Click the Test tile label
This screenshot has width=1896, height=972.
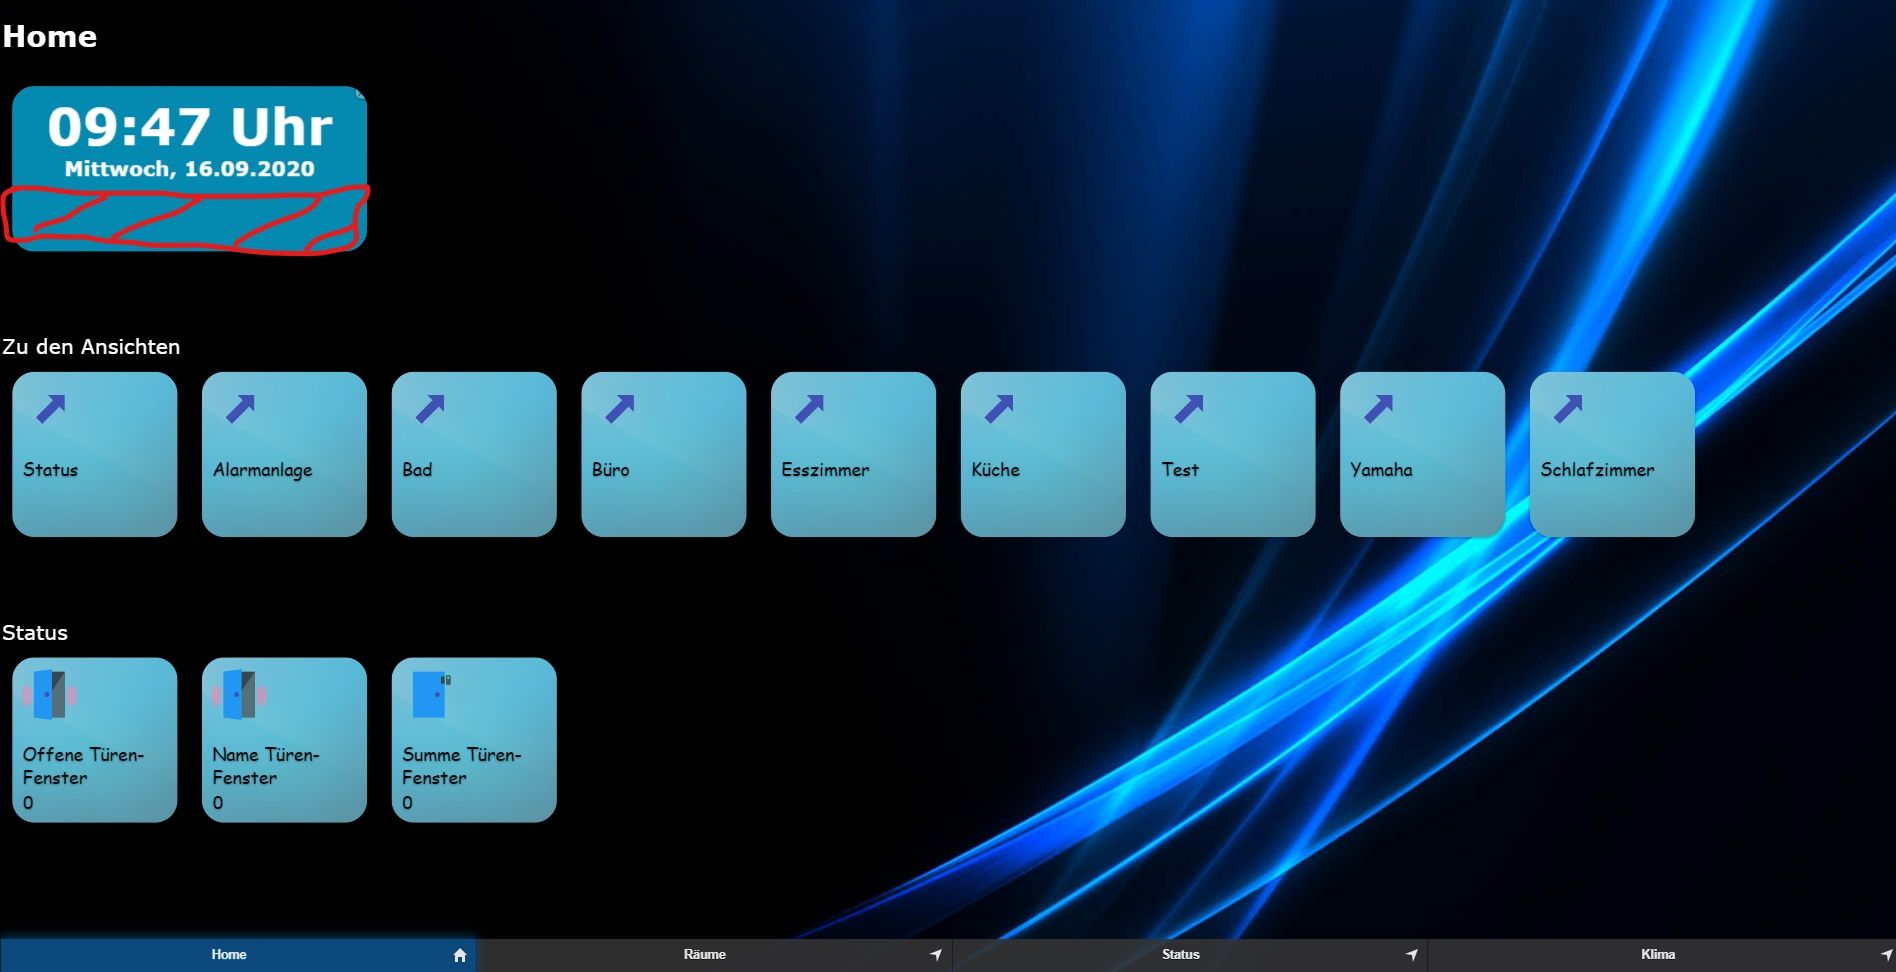click(1180, 470)
